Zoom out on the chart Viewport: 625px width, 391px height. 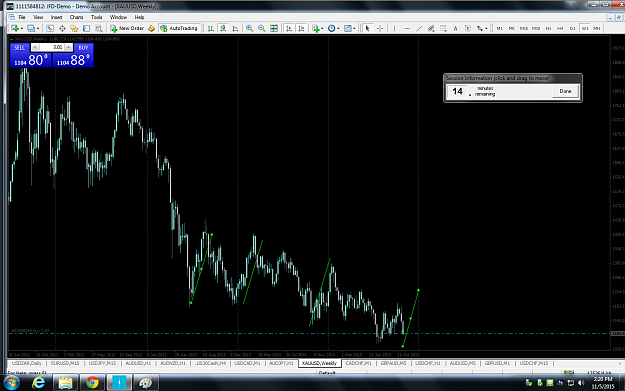[261, 28]
